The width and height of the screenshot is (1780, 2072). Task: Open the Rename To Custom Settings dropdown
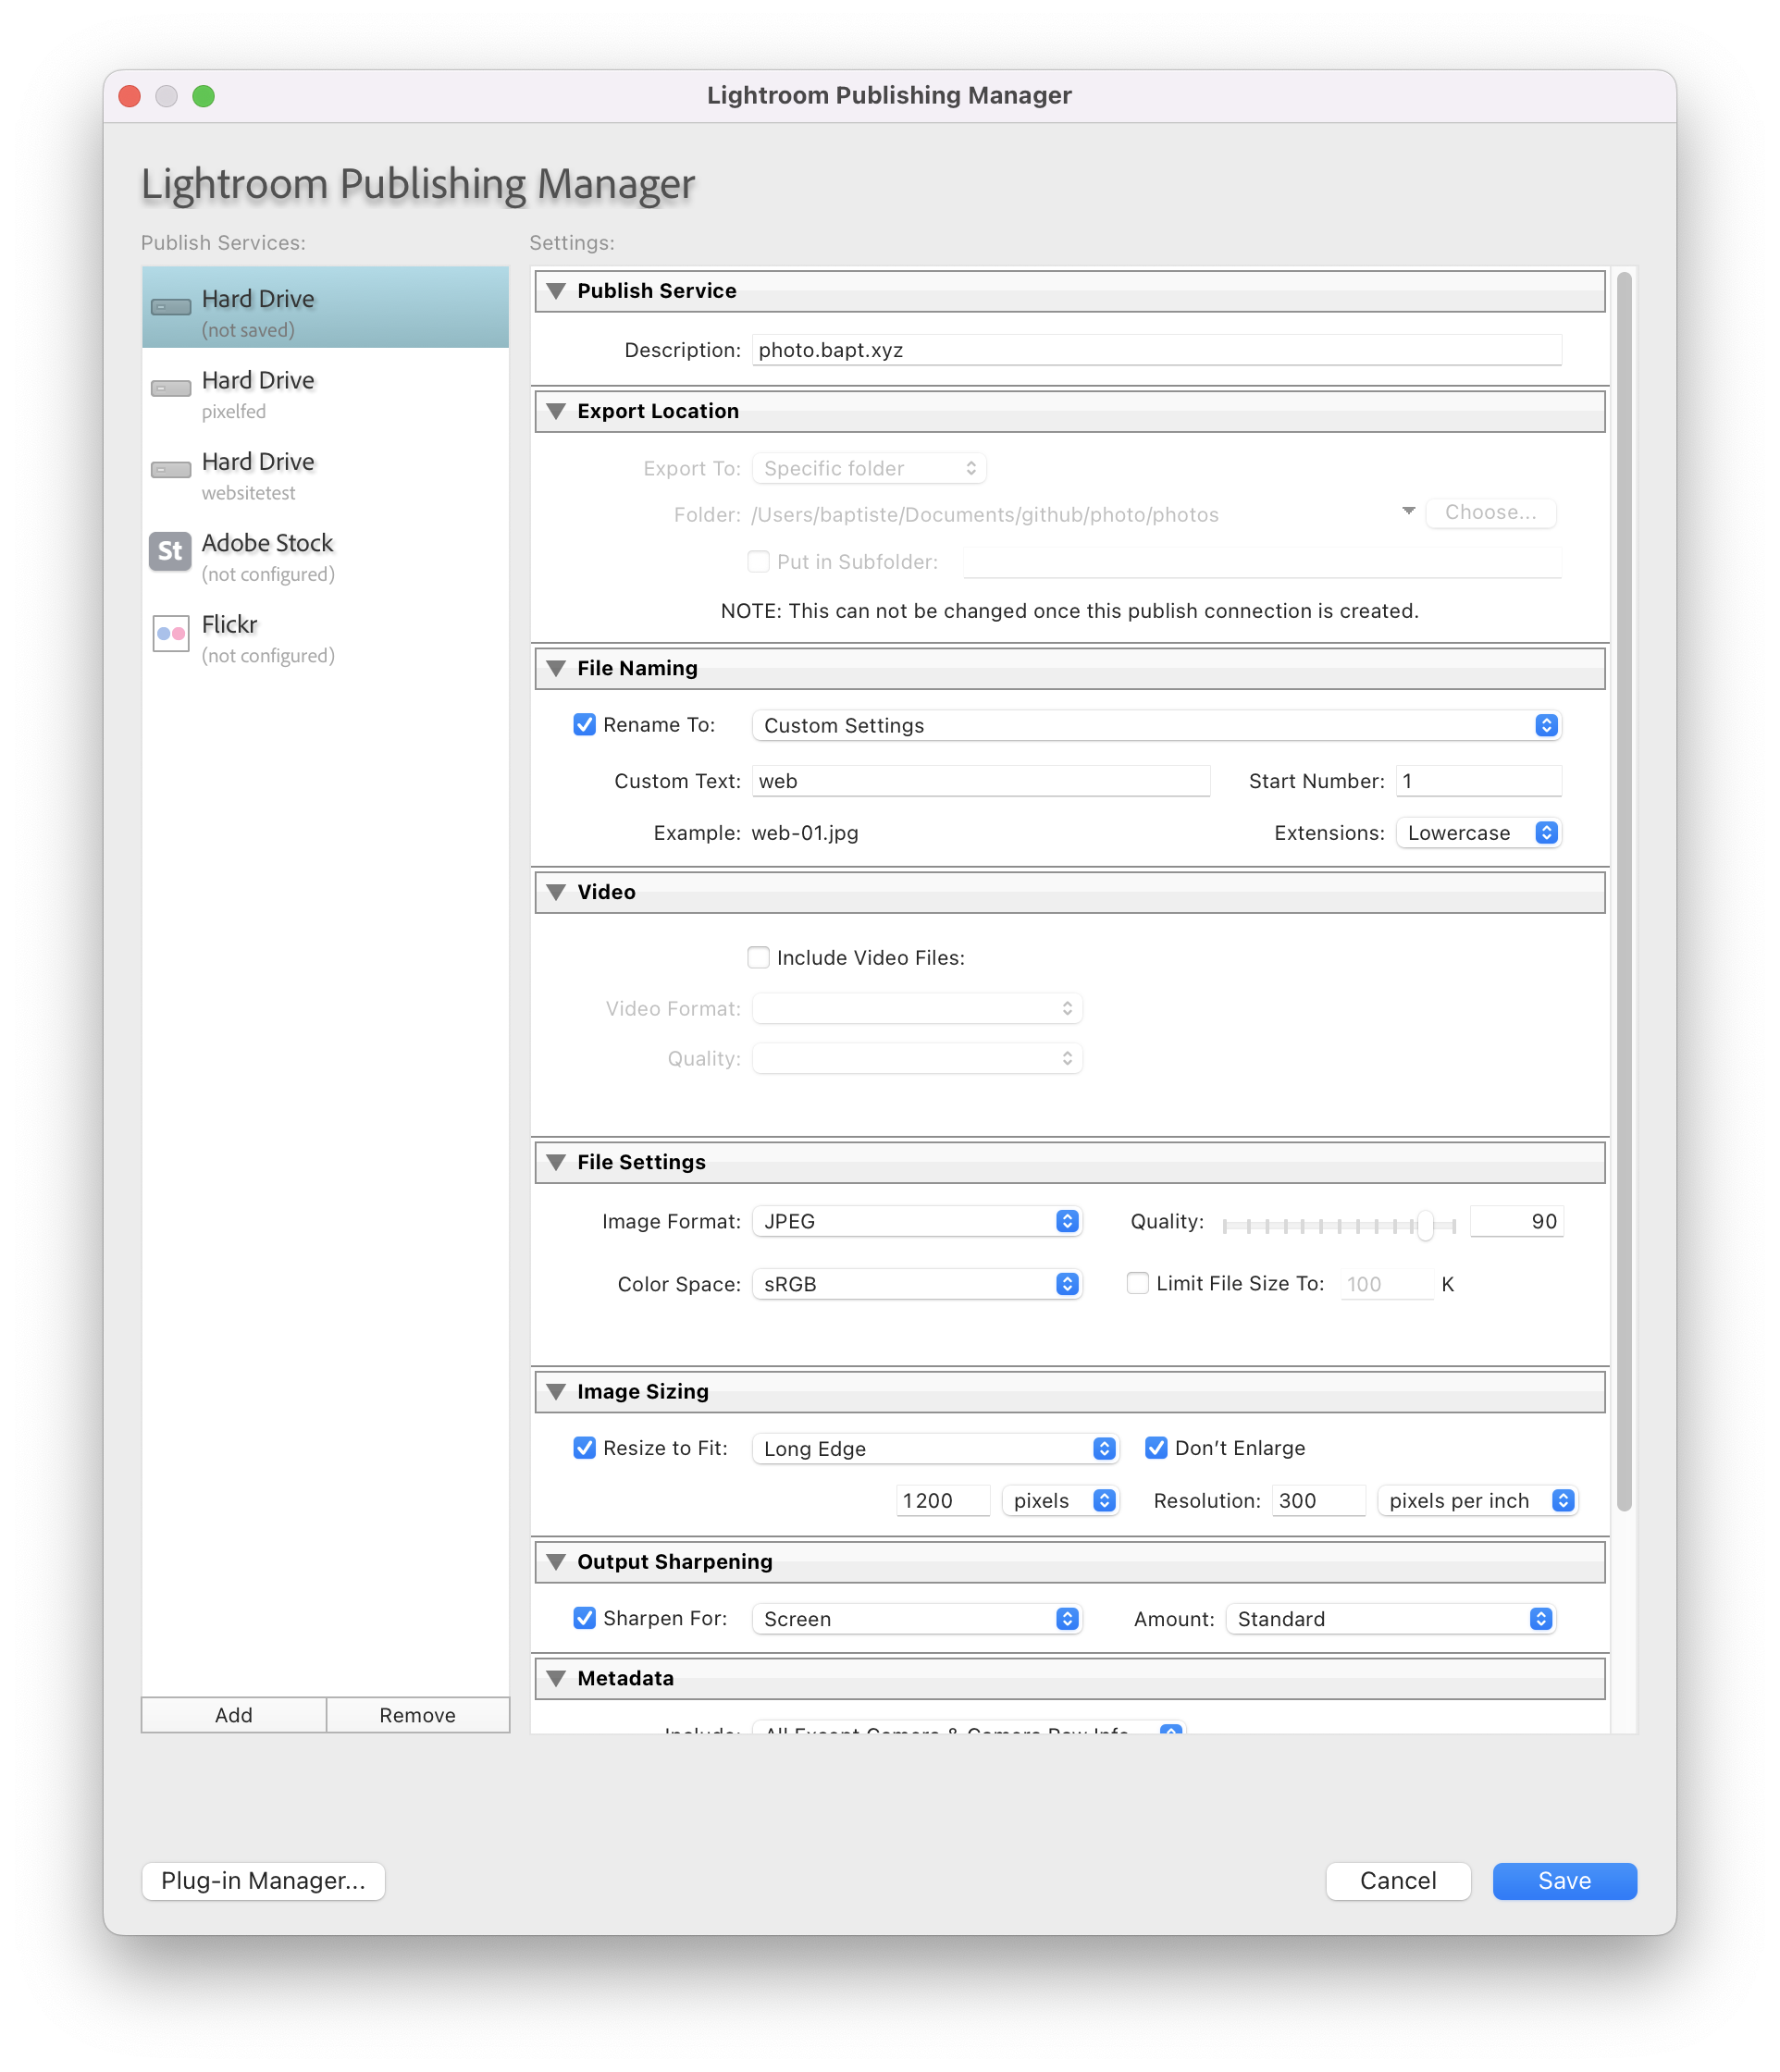pyautogui.click(x=1156, y=726)
